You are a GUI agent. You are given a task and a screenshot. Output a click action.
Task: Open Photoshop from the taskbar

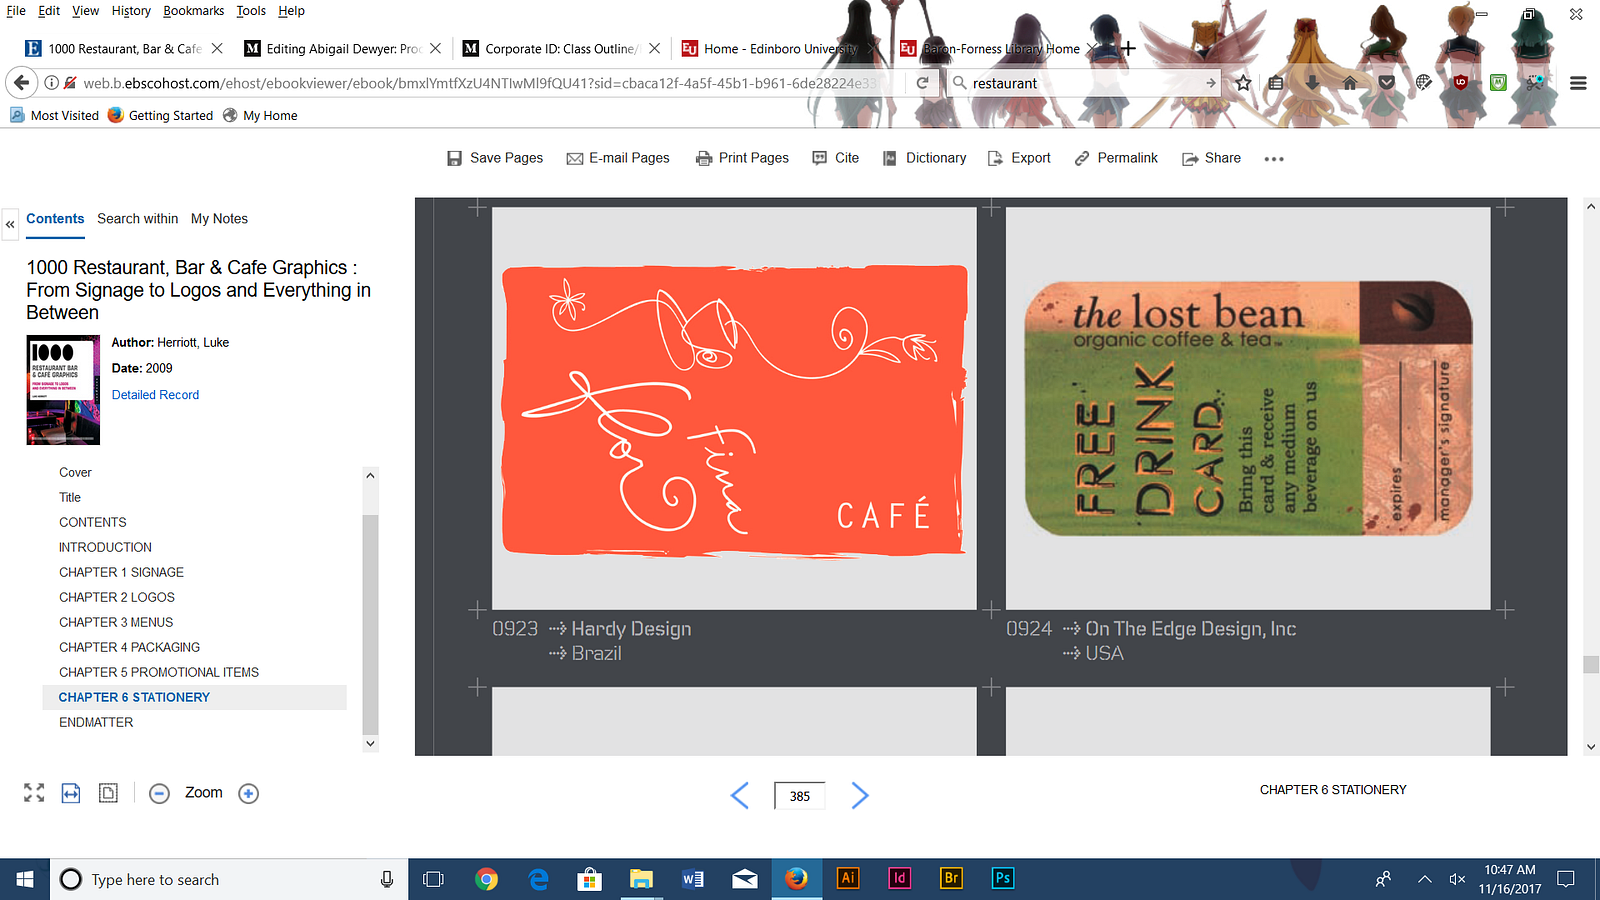tap(1003, 879)
